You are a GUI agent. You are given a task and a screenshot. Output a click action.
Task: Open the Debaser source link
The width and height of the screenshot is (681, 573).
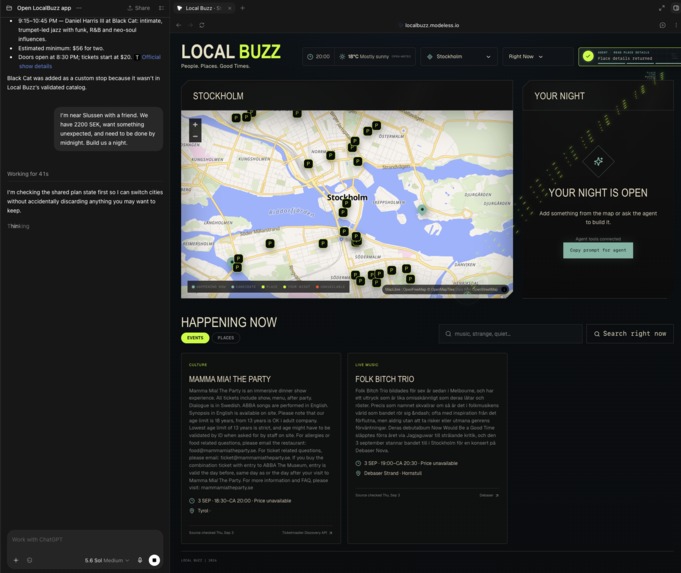click(x=489, y=495)
